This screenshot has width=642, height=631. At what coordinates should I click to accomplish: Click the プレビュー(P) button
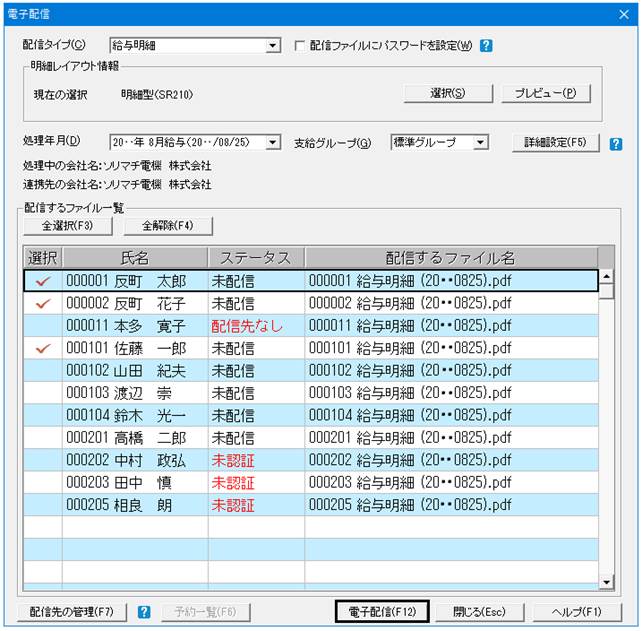coord(545,93)
